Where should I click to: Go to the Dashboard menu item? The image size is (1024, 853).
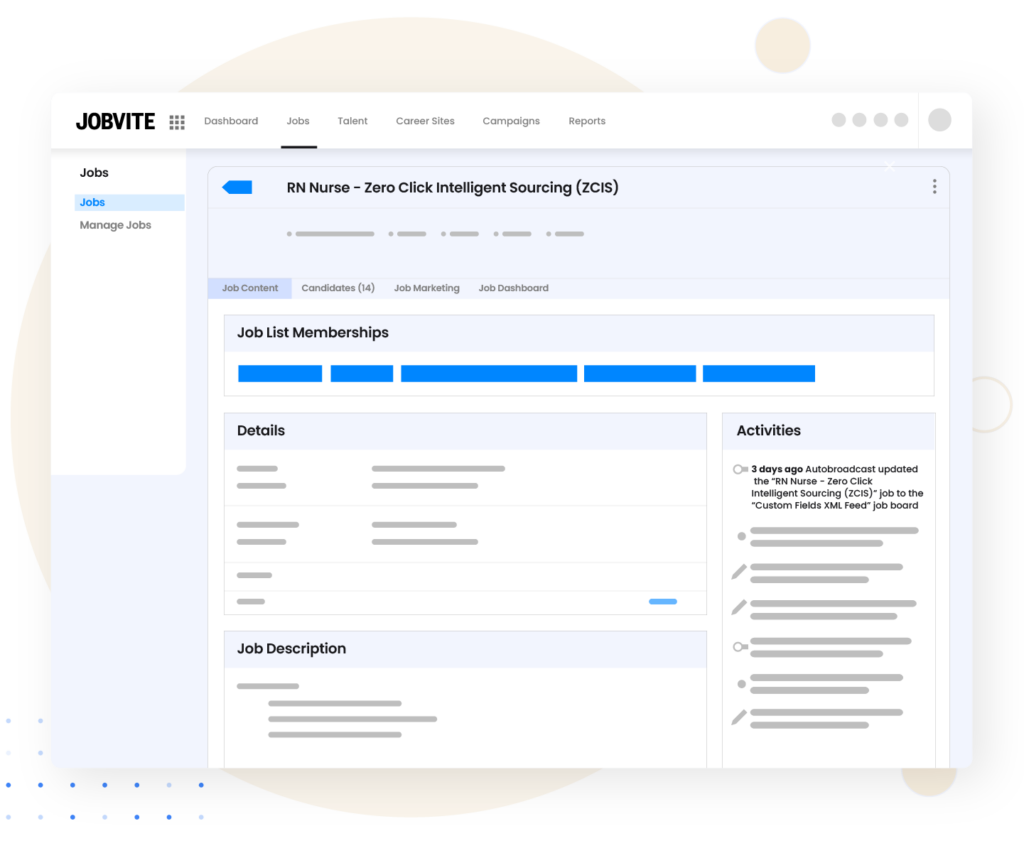[x=231, y=121]
